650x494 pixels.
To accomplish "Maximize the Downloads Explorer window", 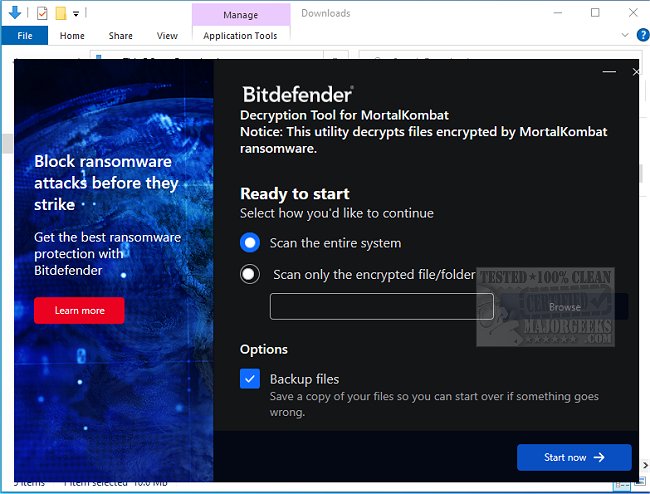I will [x=595, y=13].
